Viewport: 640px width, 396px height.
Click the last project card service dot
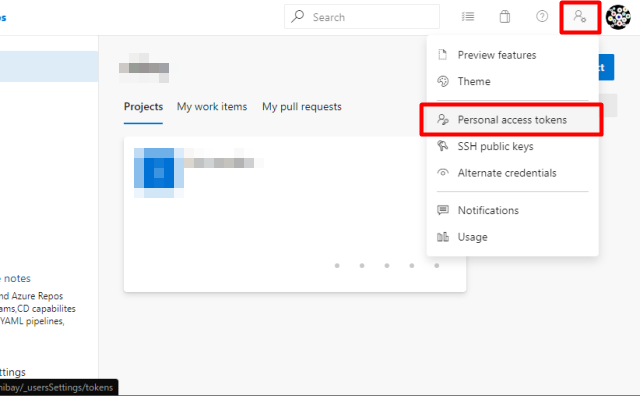coord(437,266)
